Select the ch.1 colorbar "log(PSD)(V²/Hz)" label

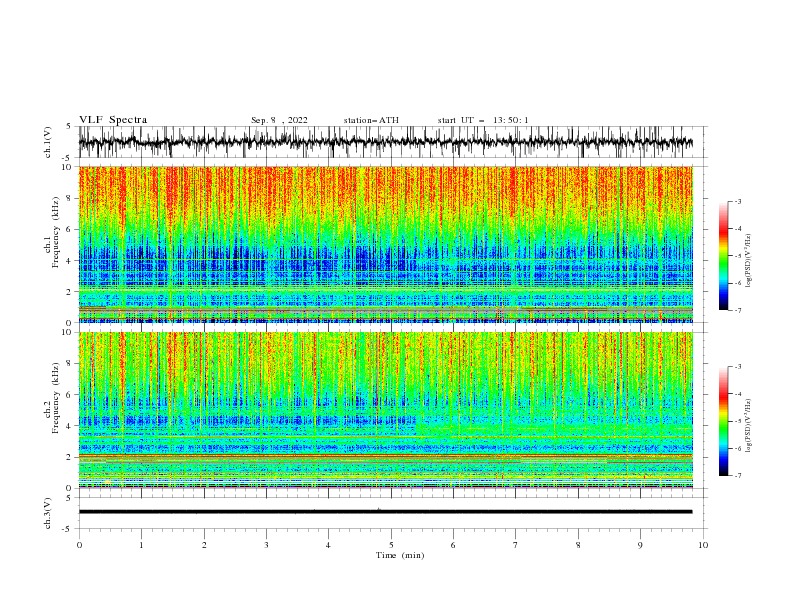tap(749, 261)
